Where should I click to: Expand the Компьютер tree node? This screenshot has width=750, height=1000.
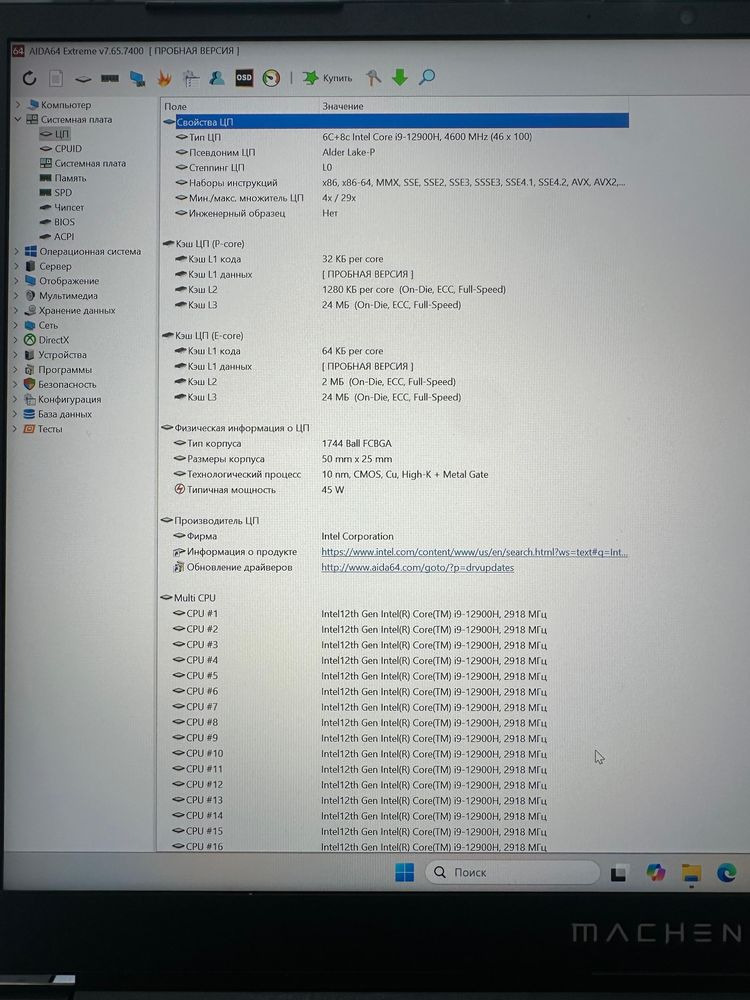(x=18, y=105)
